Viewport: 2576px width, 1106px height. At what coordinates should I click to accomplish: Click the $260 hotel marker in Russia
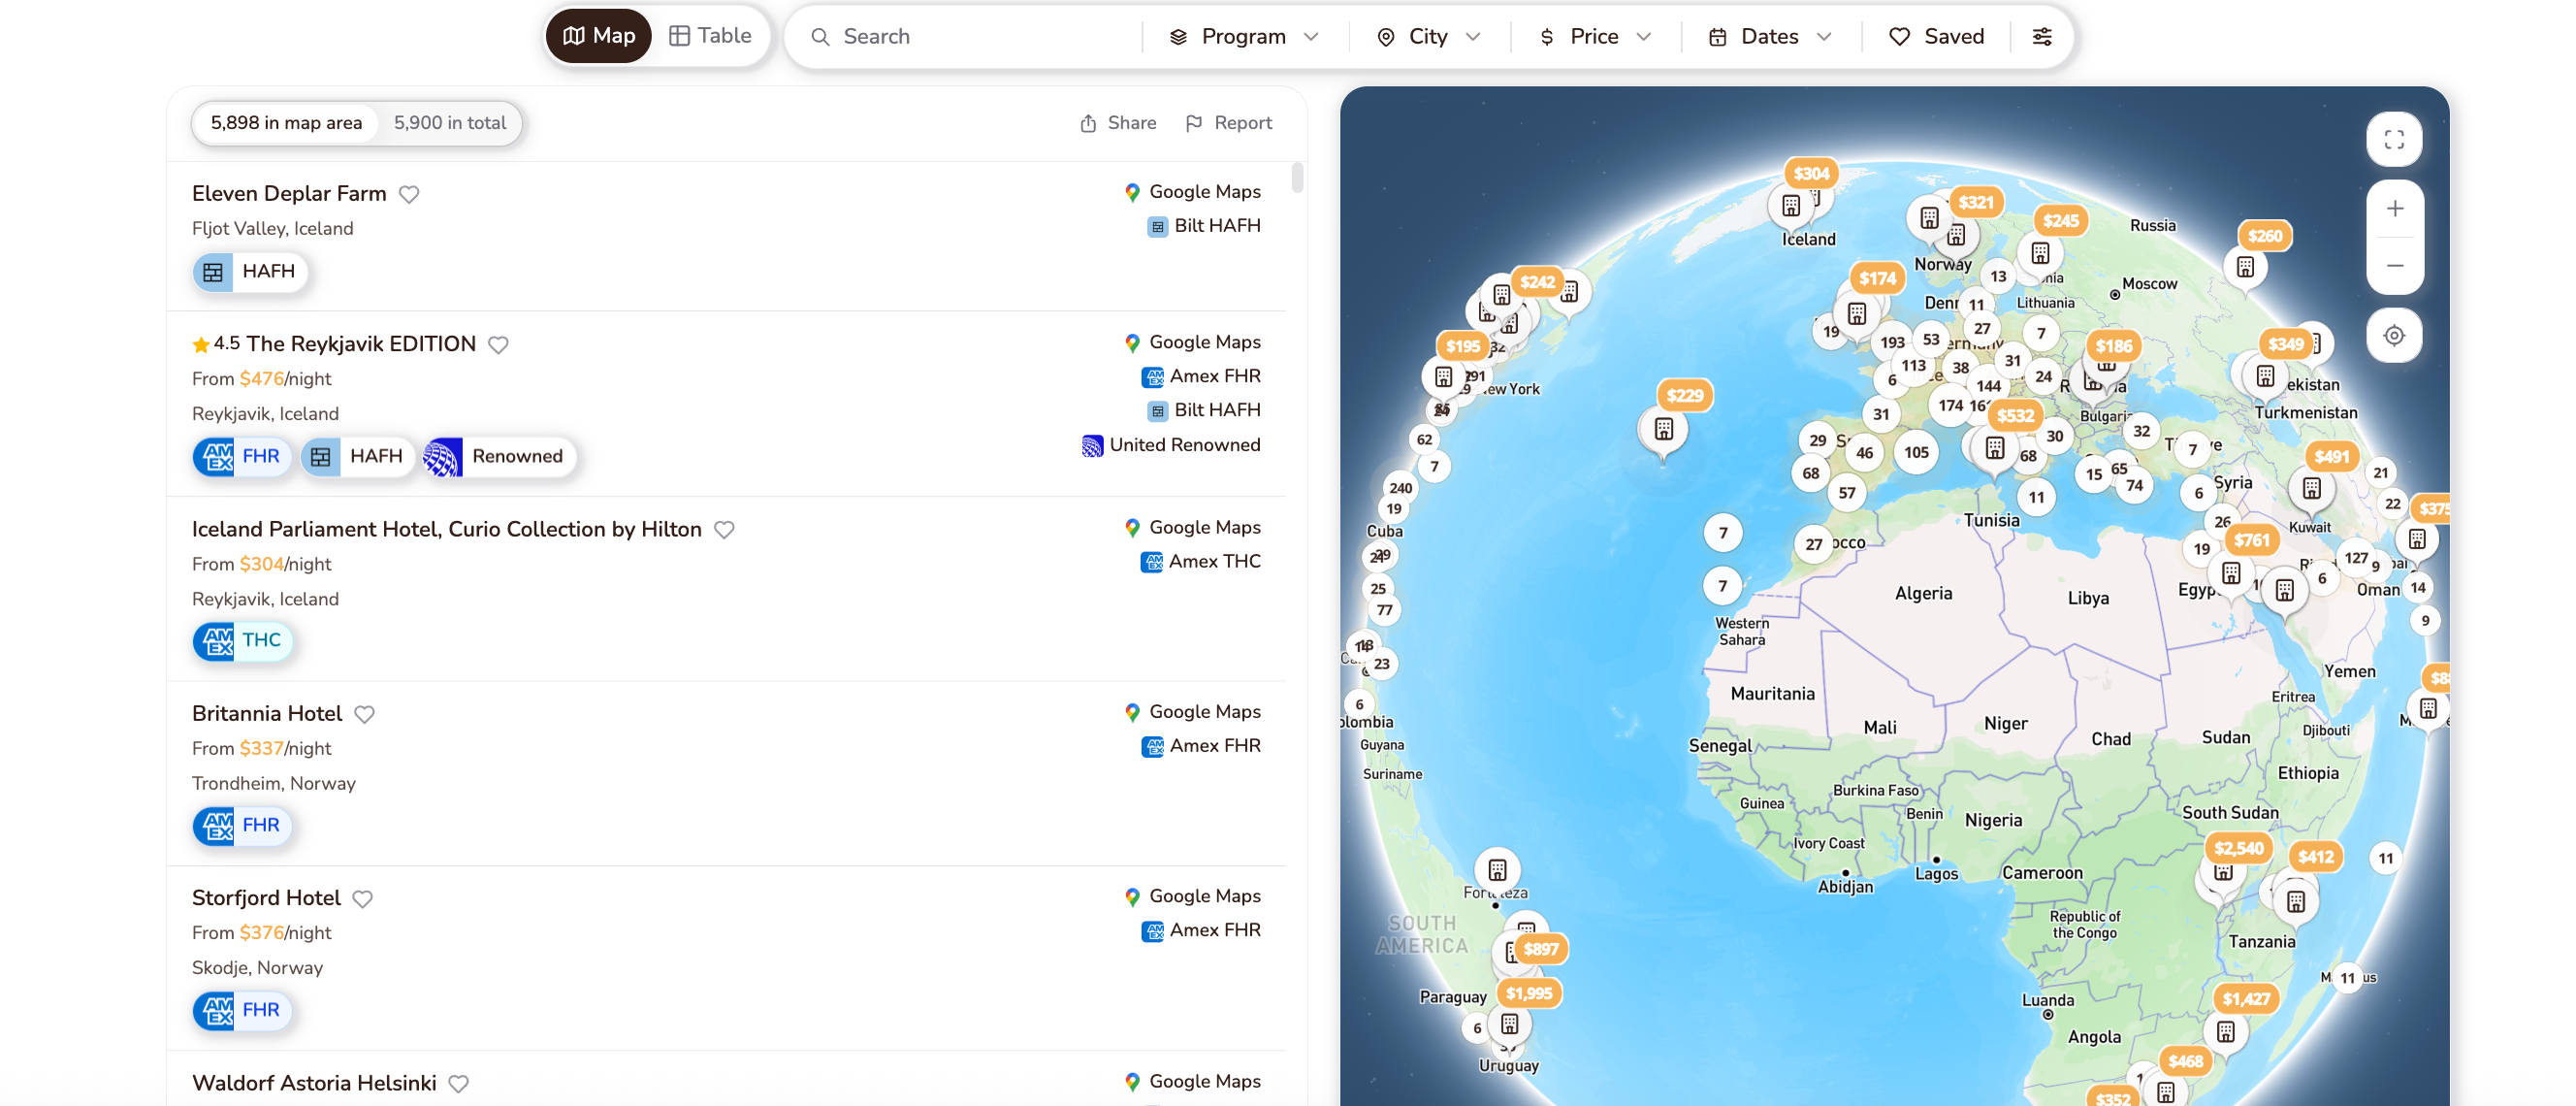(2265, 236)
